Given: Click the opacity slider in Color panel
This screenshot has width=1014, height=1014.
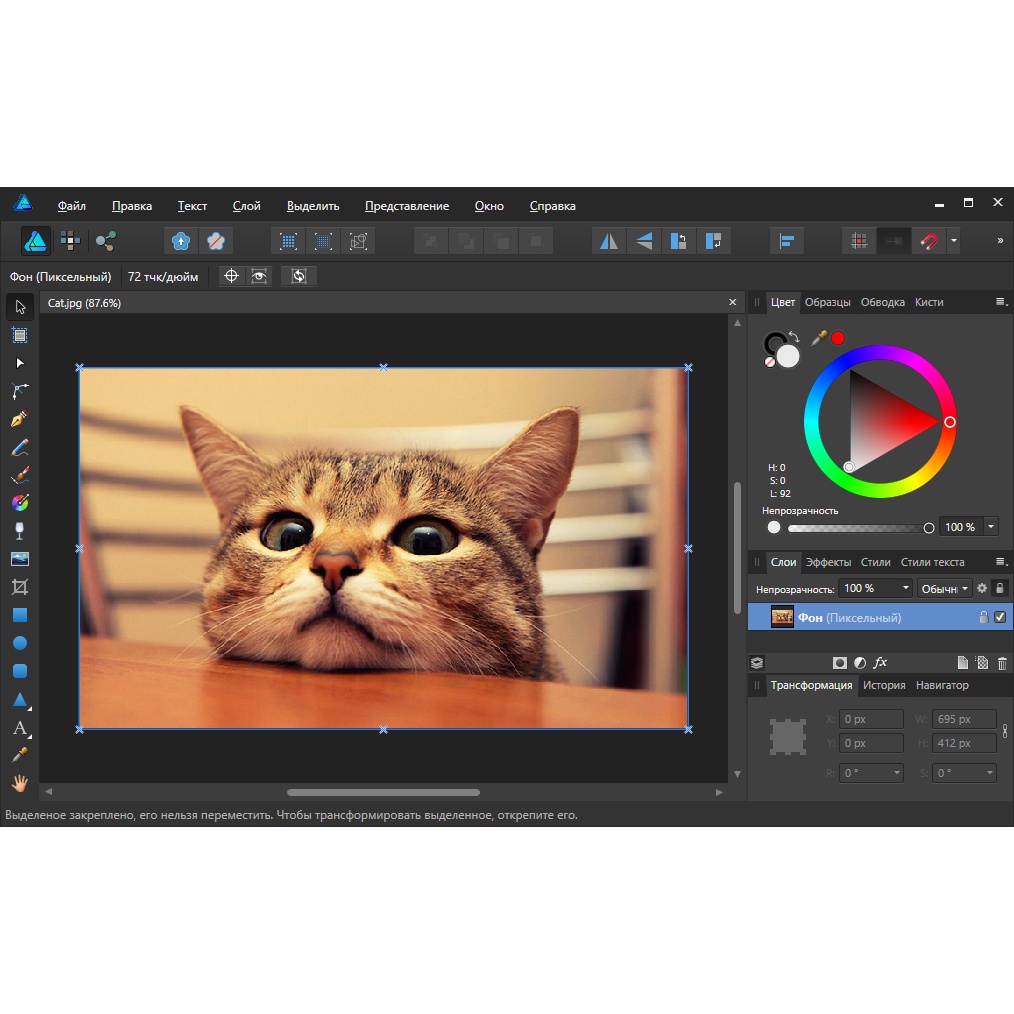Looking at the screenshot, I should point(858,527).
